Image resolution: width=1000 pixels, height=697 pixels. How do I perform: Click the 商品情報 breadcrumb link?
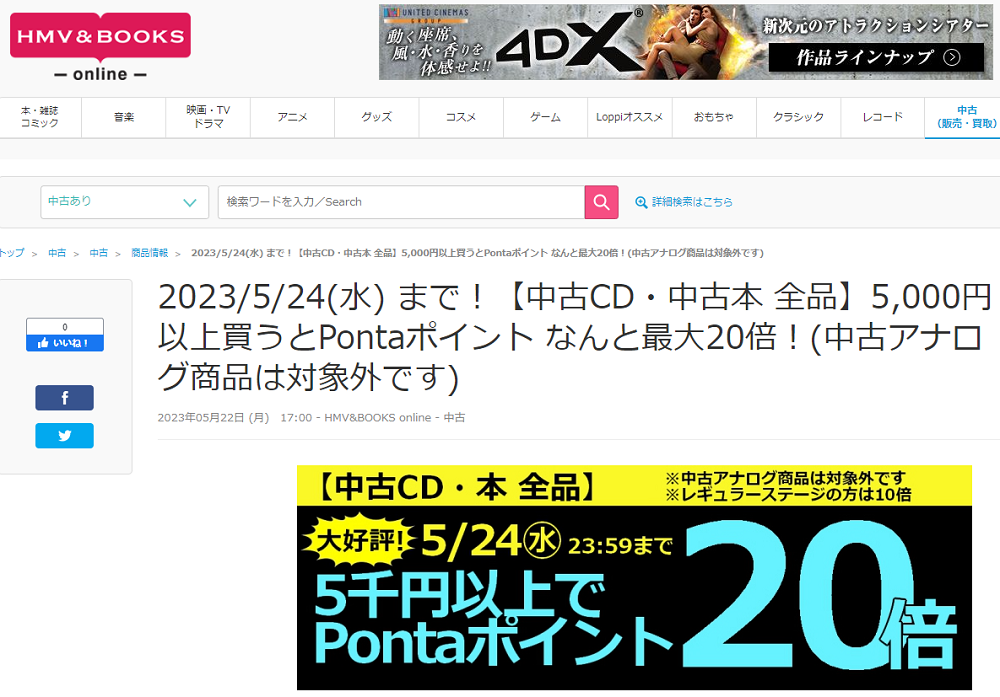pos(150,253)
